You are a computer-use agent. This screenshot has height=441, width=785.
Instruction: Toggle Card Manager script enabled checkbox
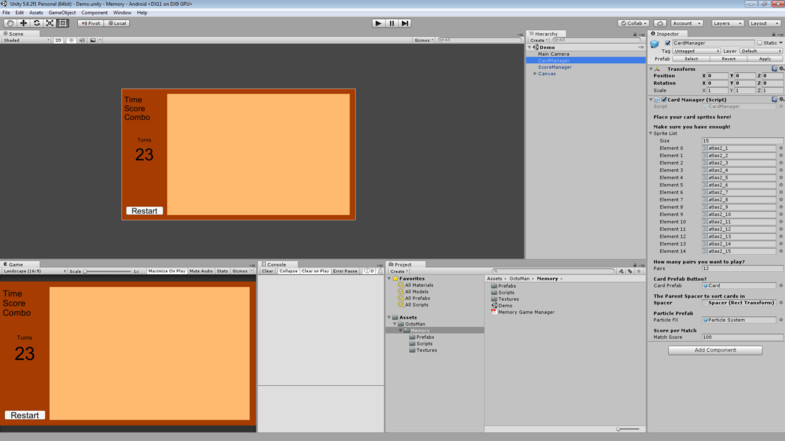tap(664, 100)
